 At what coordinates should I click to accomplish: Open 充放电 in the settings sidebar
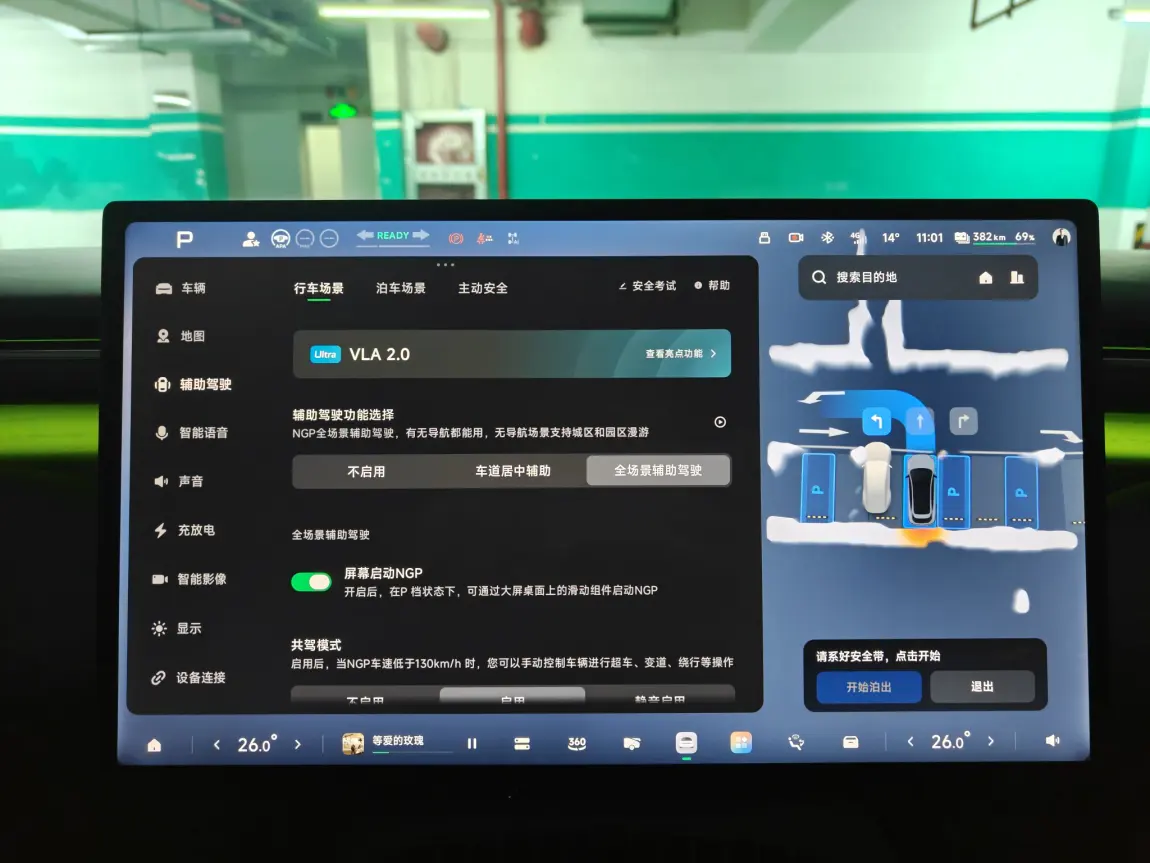196,530
